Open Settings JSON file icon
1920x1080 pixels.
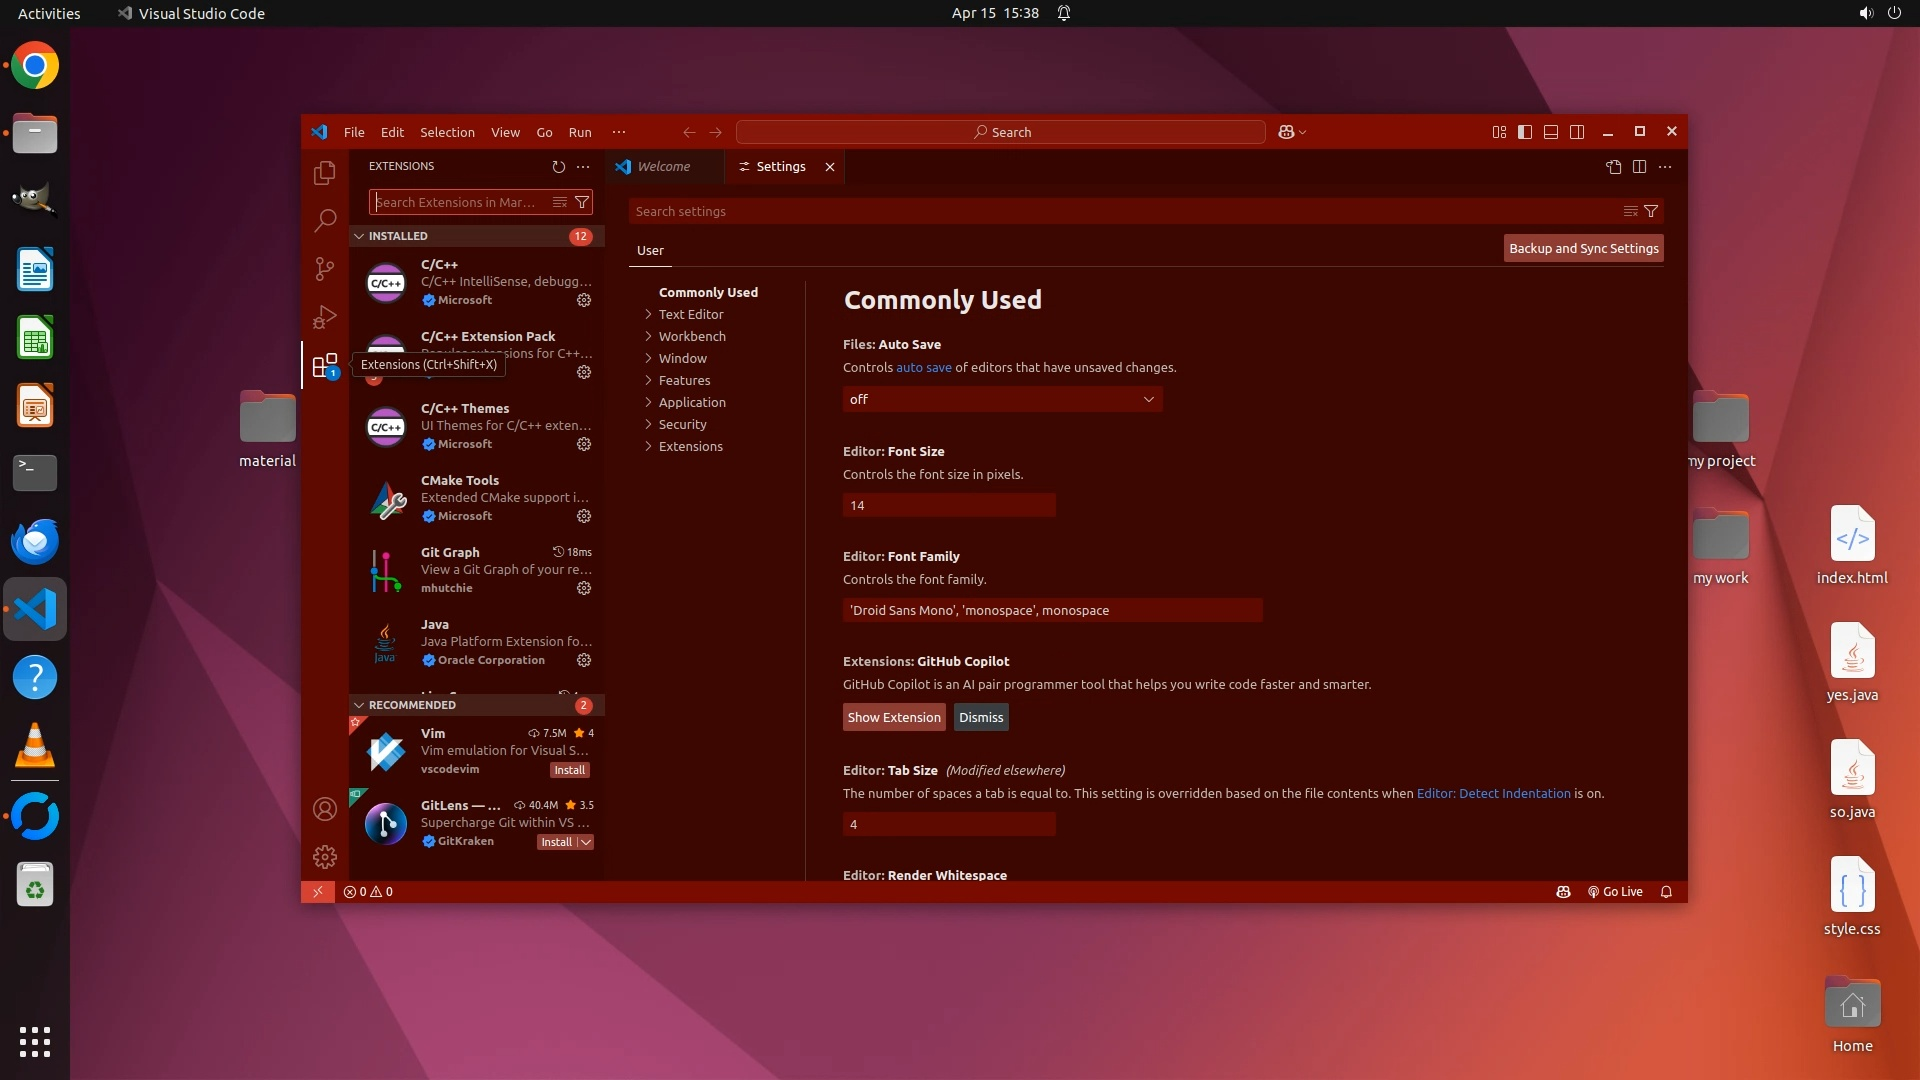(1613, 167)
